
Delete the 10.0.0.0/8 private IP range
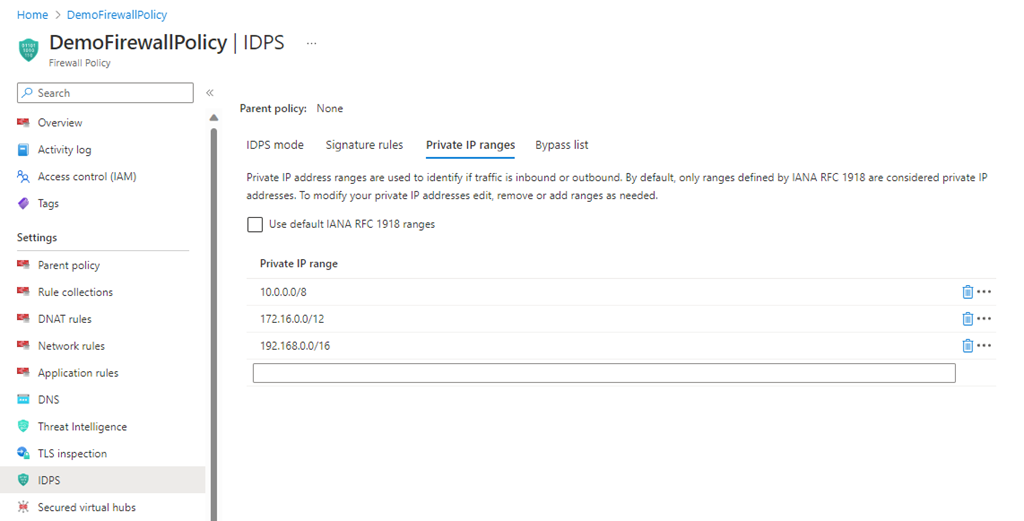coord(967,292)
